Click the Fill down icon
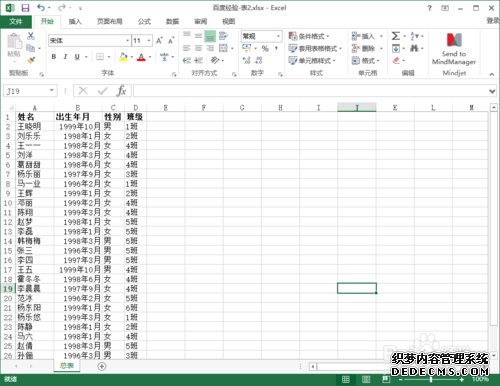 click(x=396, y=49)
